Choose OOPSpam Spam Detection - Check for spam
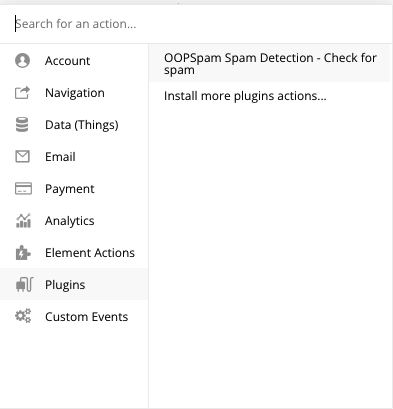This screenshot has width=393, height=409. 269,64
